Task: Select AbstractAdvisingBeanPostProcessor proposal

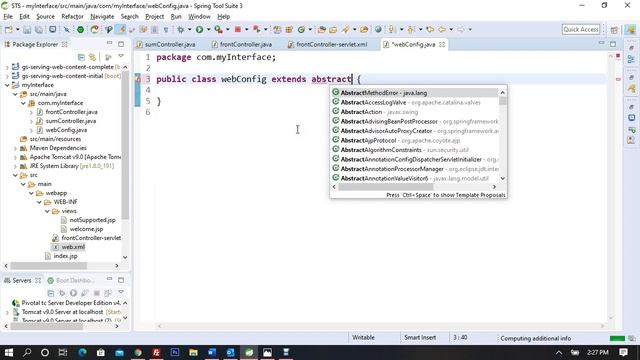Action: [x=414, y=122]
